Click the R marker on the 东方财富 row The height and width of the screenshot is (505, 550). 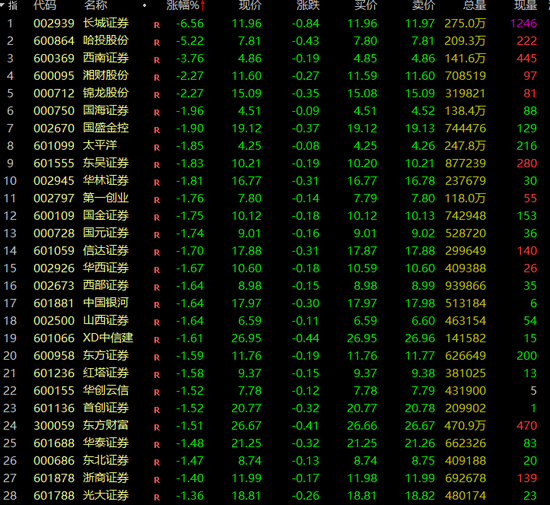157,428
